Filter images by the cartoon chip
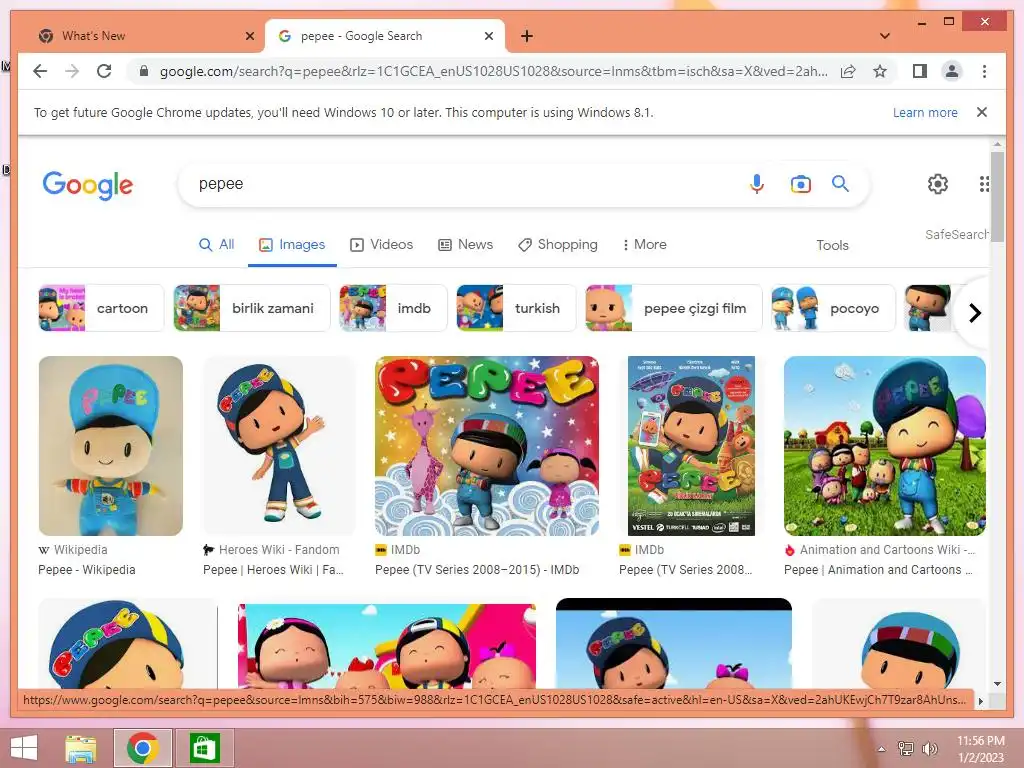1024x768 pixels. (x=101, y=308)
